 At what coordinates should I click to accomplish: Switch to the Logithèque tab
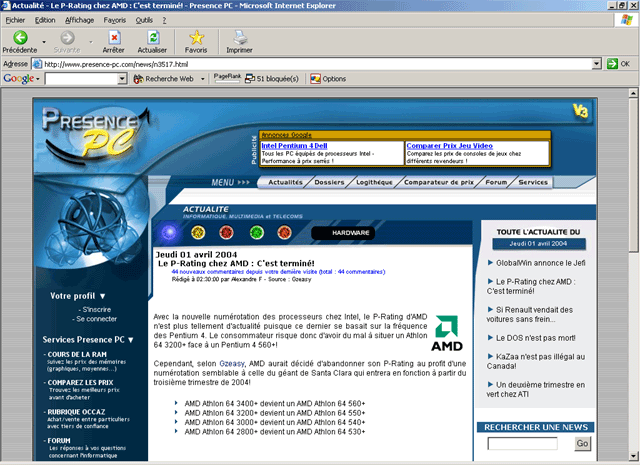(x=374, y=182)
